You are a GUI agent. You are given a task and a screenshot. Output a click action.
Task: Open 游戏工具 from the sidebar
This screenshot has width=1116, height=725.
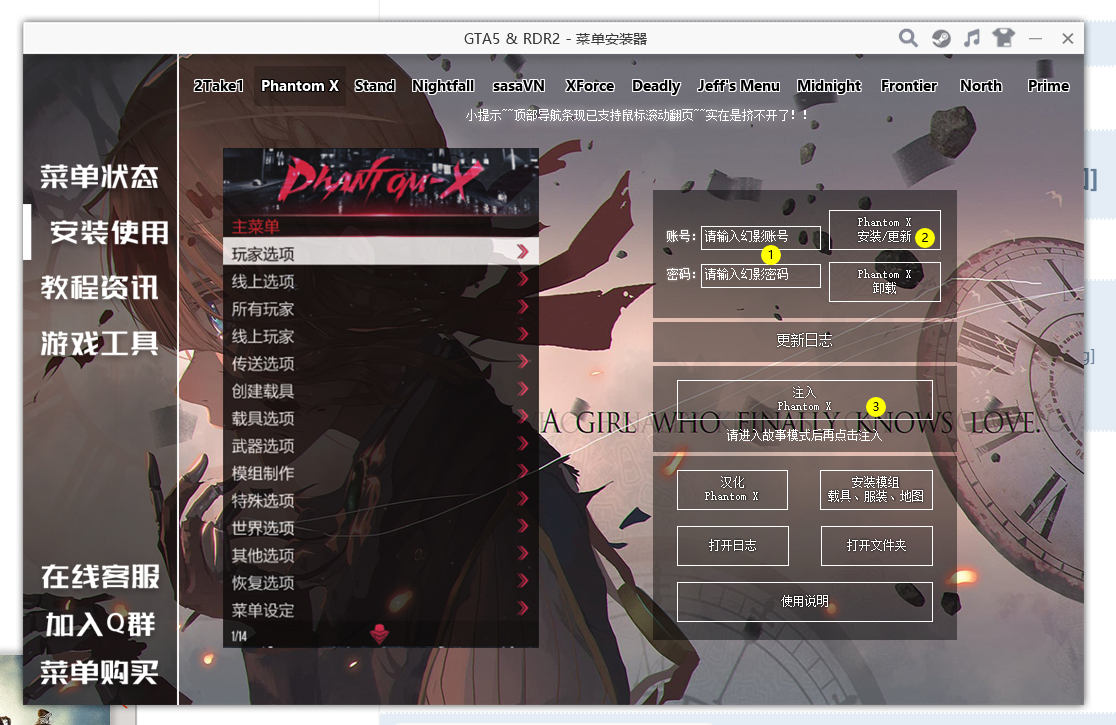coord(100,344)
